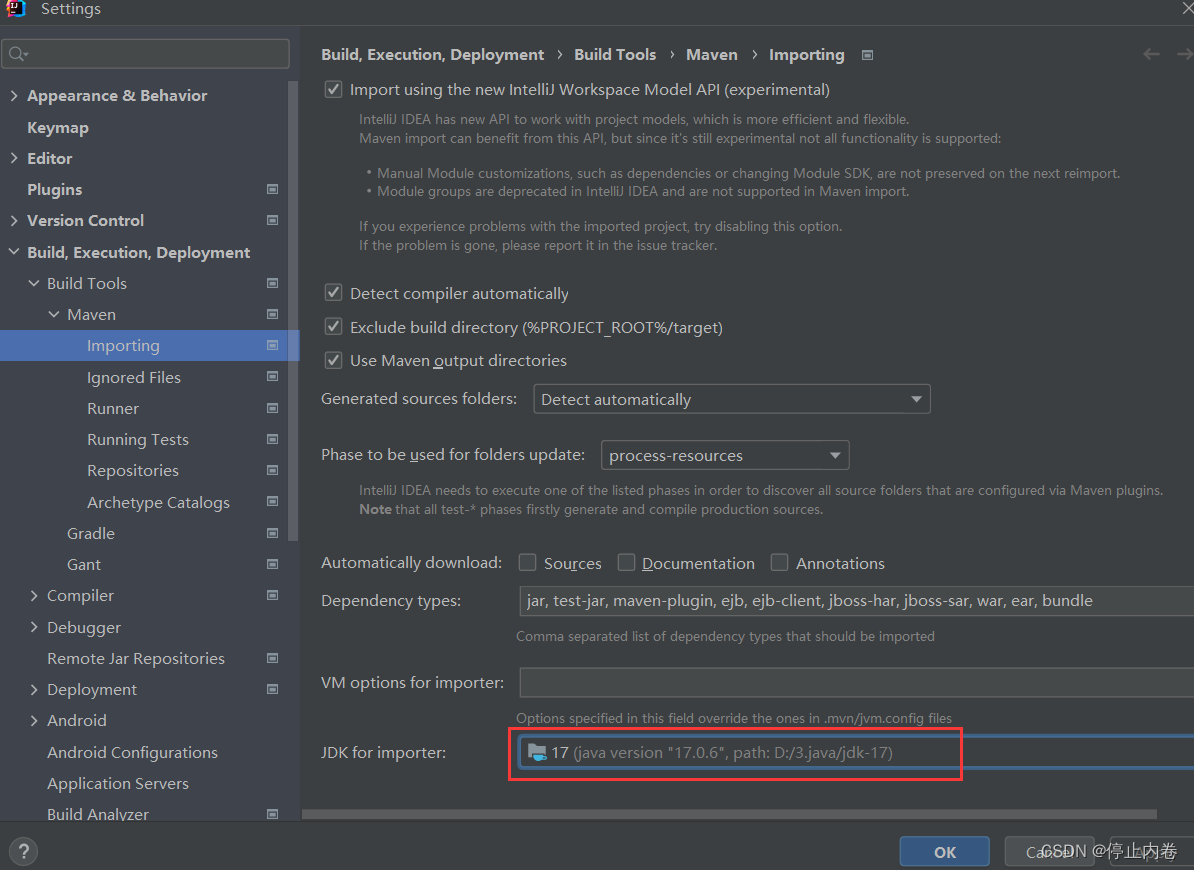Click Build Tools in the breadcrumb
1194x870 pixels.
pos(615,55)
